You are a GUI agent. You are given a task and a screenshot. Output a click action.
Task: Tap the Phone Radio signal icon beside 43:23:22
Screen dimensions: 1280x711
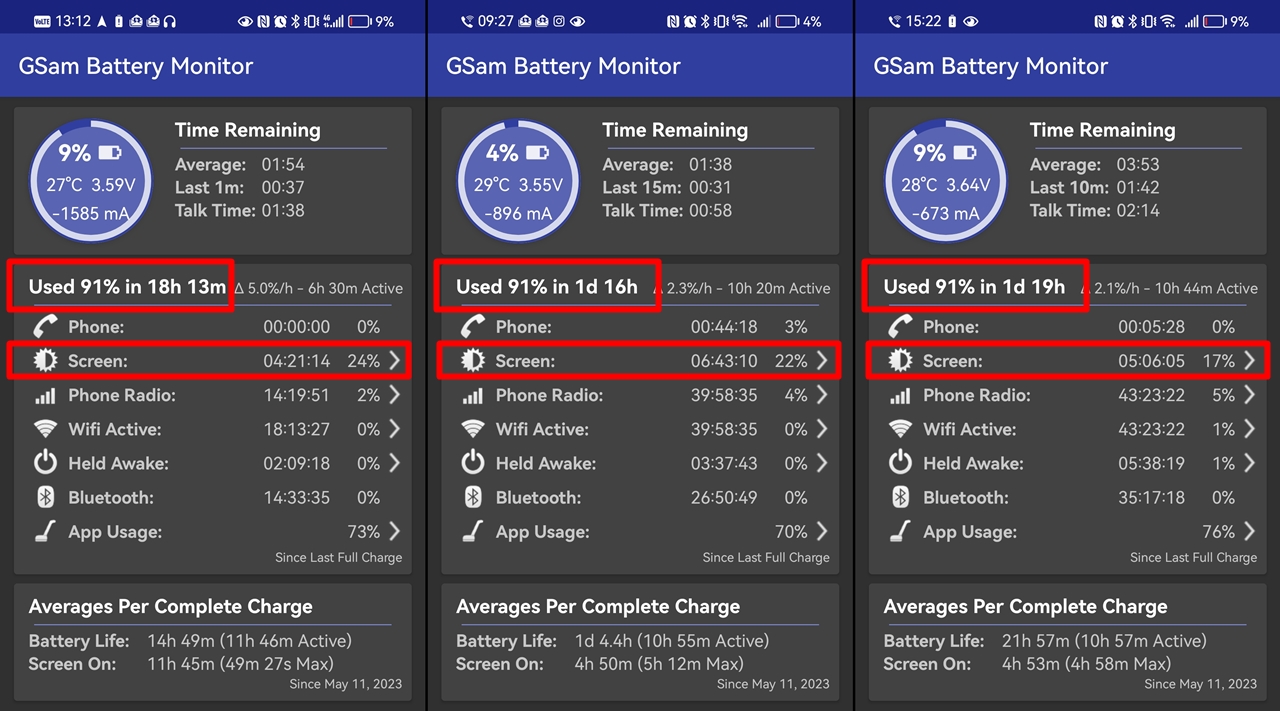click(x=900, y=395)
